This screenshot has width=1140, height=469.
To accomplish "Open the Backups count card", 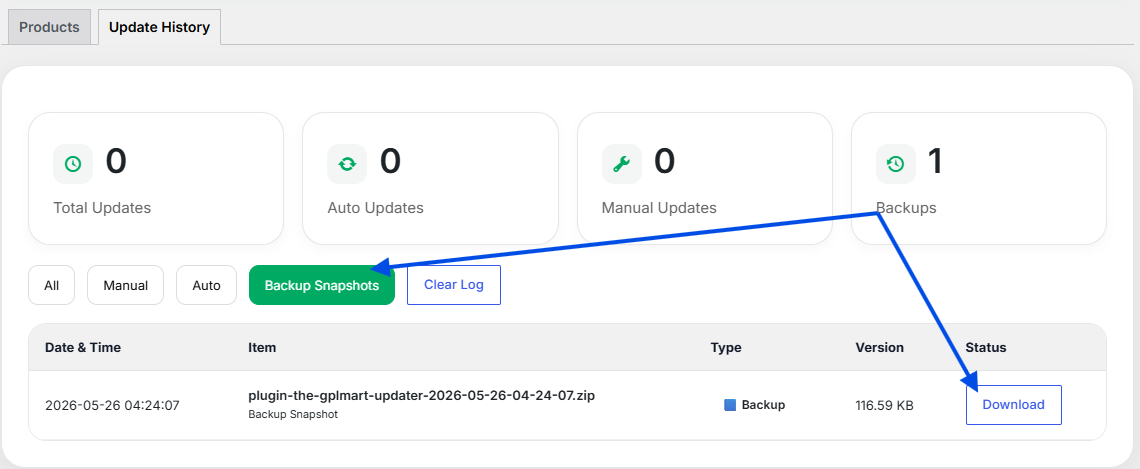I will (x=979, y=178).
